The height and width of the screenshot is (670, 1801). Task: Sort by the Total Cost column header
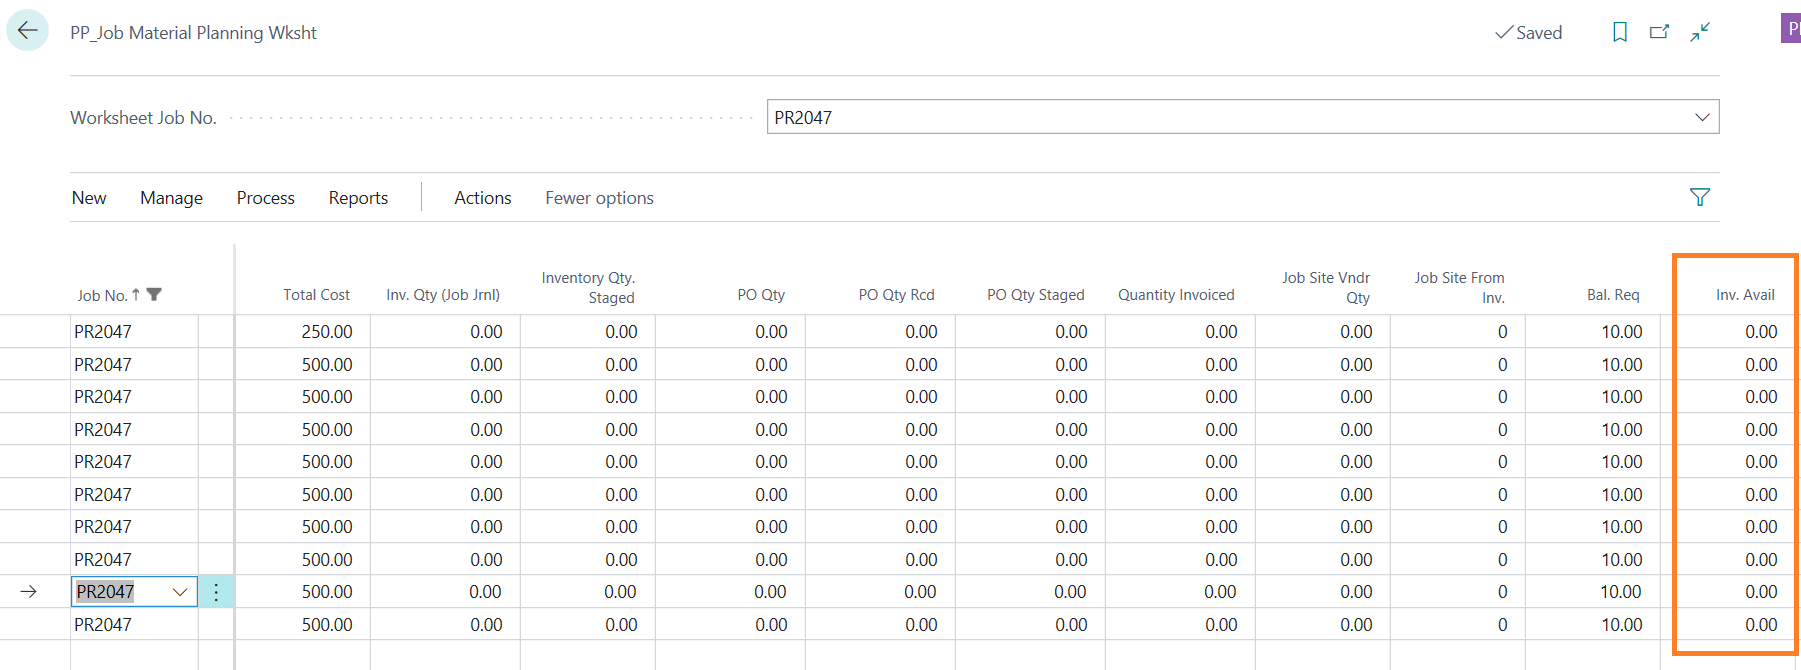tap(316, 295)
